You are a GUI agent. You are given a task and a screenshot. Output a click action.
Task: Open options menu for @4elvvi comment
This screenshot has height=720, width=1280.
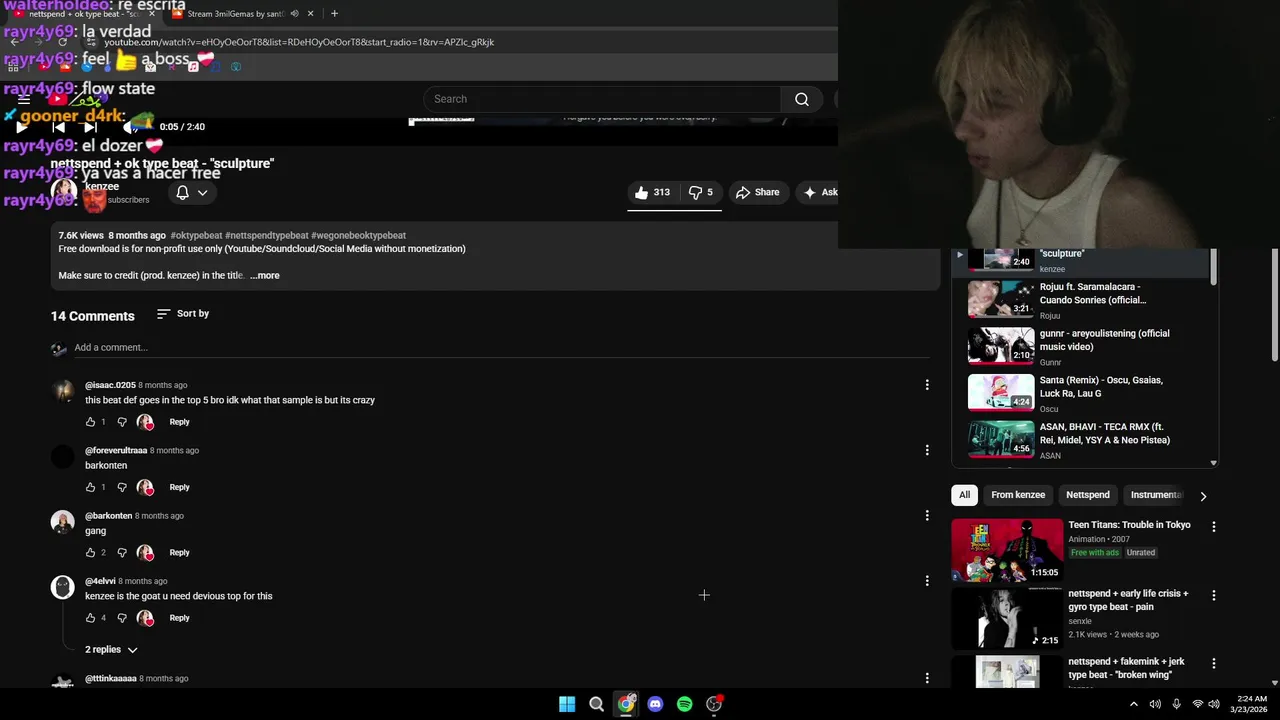pos(927,581)
